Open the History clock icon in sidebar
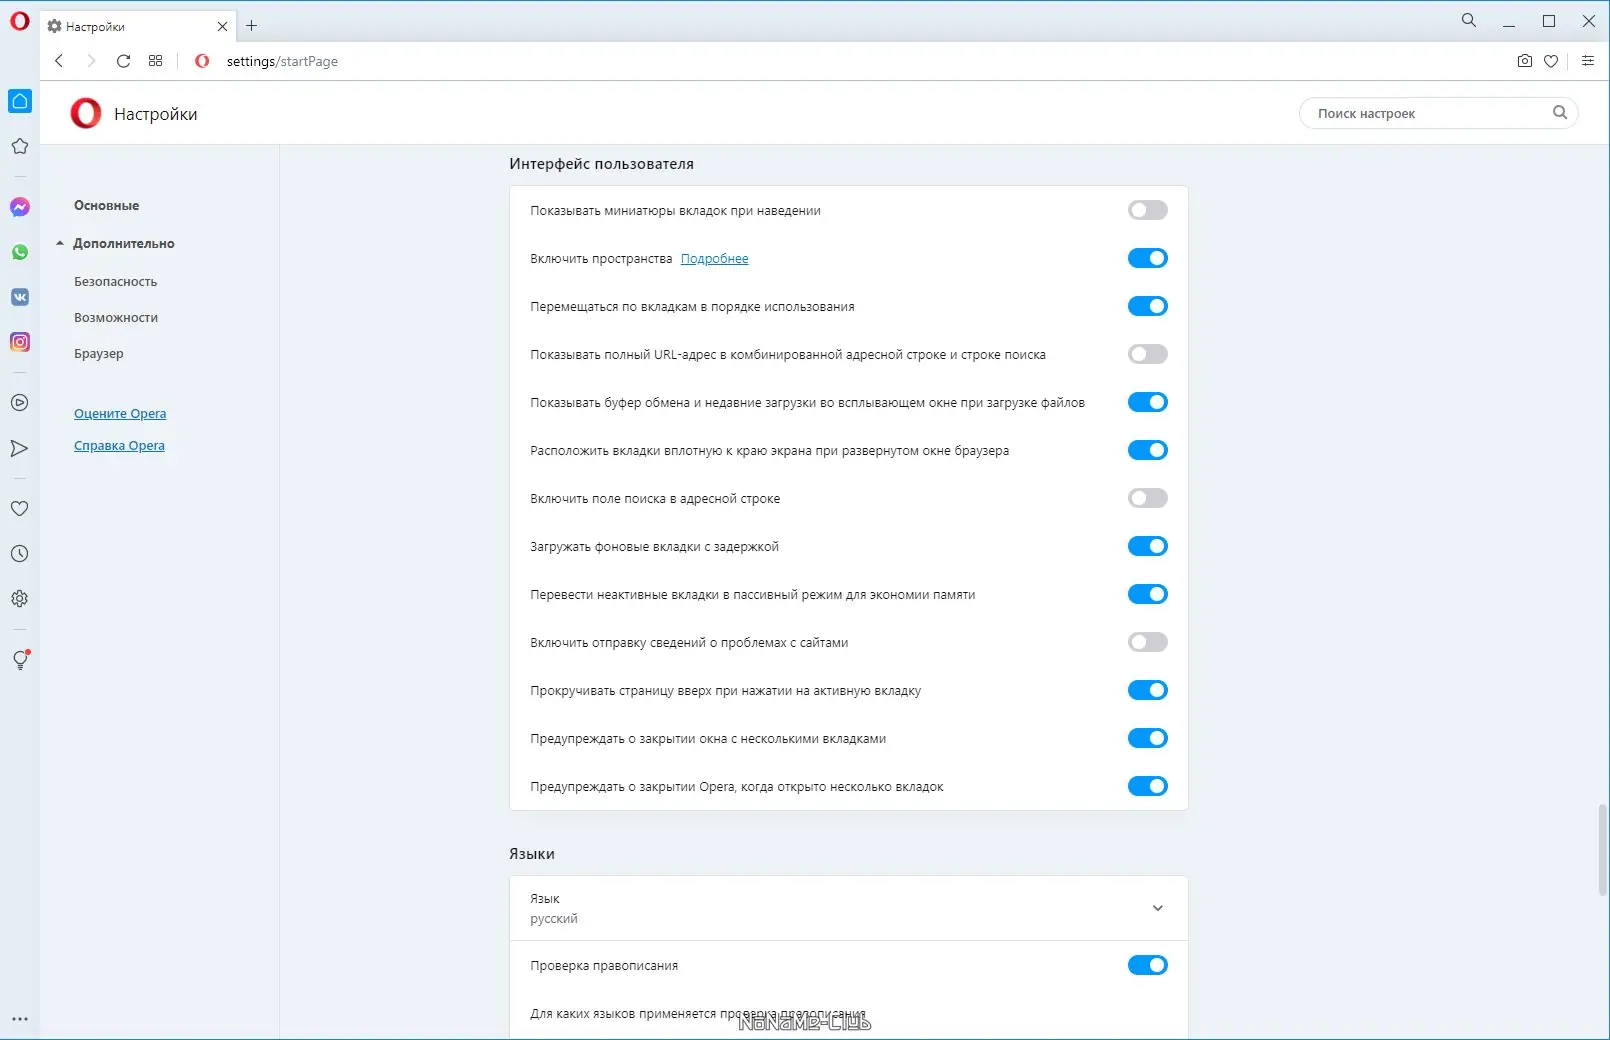The height and width of the screenshot is (1040, 1610). 19,554
